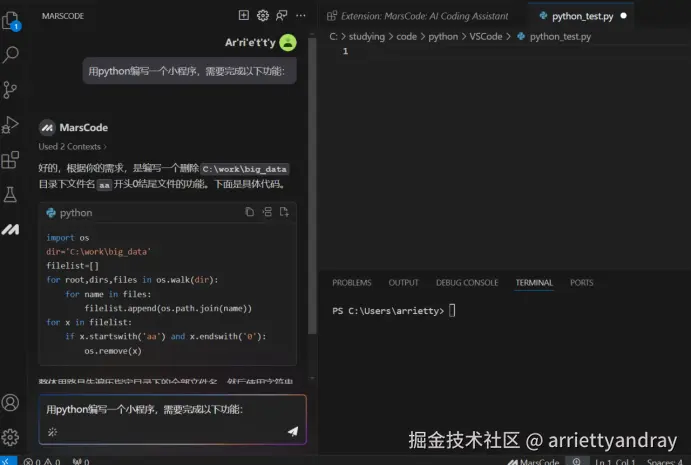Click the os.remove(x) code line
Screen dimensions: 692x466
(x=113, y=351)
